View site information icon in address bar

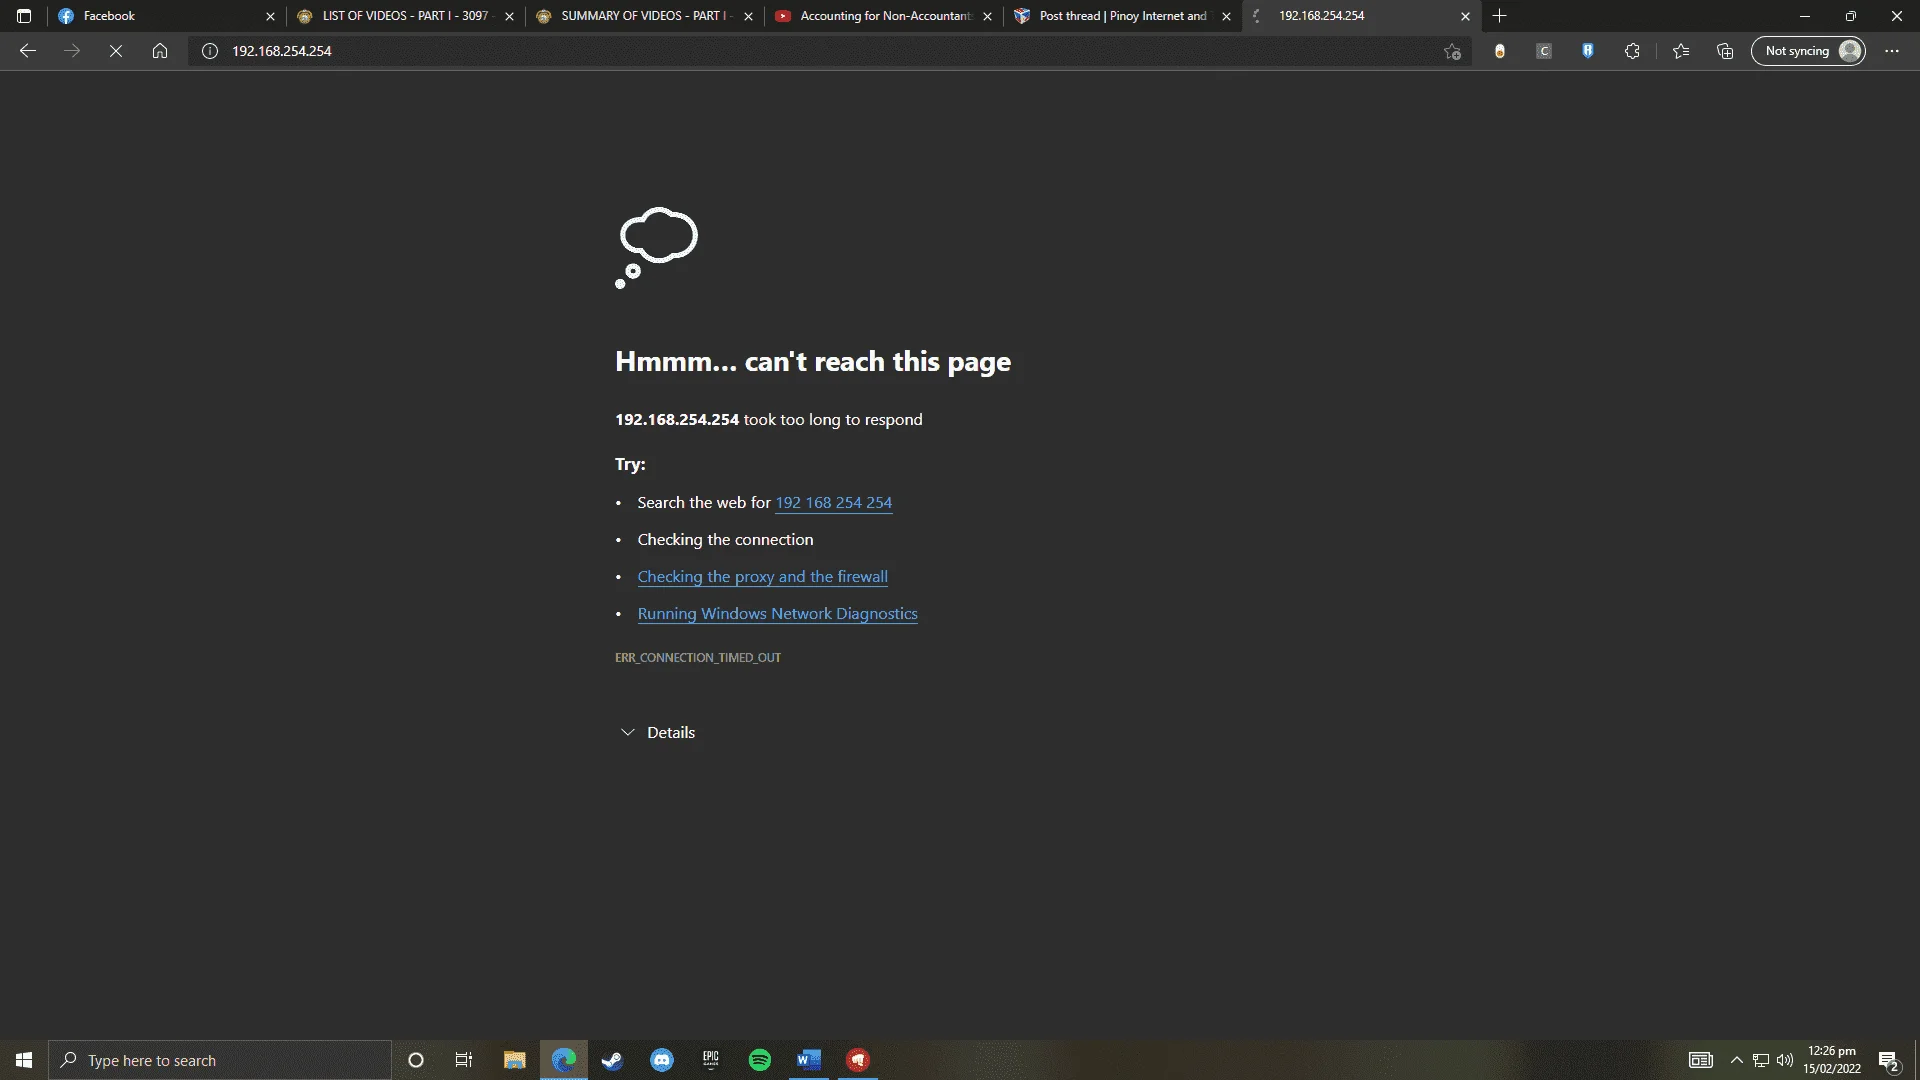[x=210, y=51]
